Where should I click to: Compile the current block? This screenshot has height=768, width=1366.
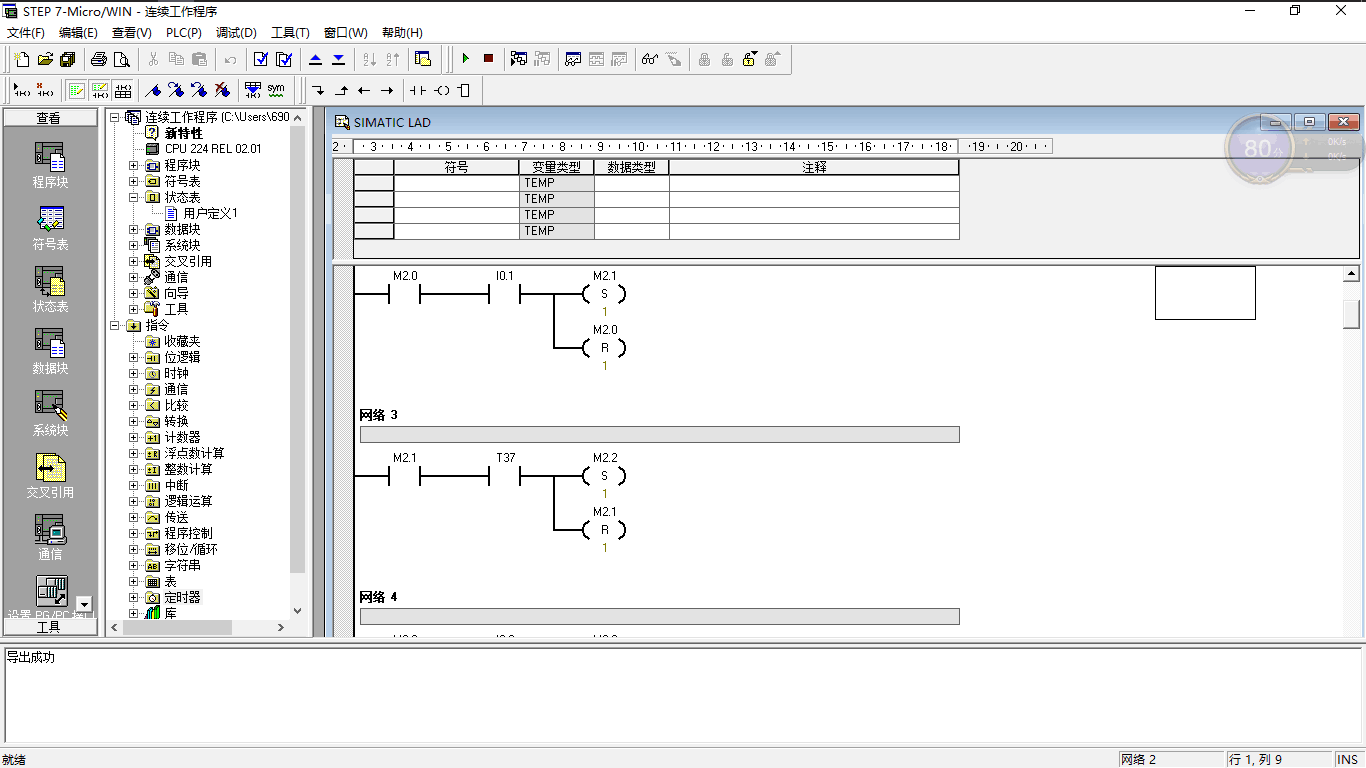[x=261, y=59]
